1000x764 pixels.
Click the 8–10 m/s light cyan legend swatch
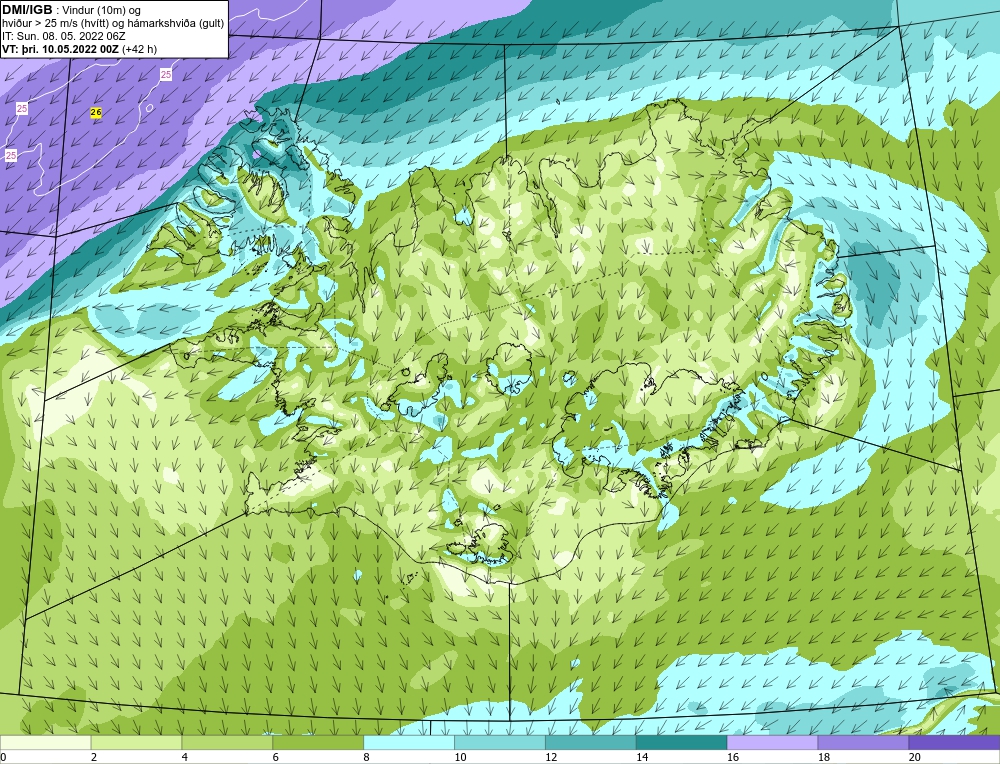point(409,743)
